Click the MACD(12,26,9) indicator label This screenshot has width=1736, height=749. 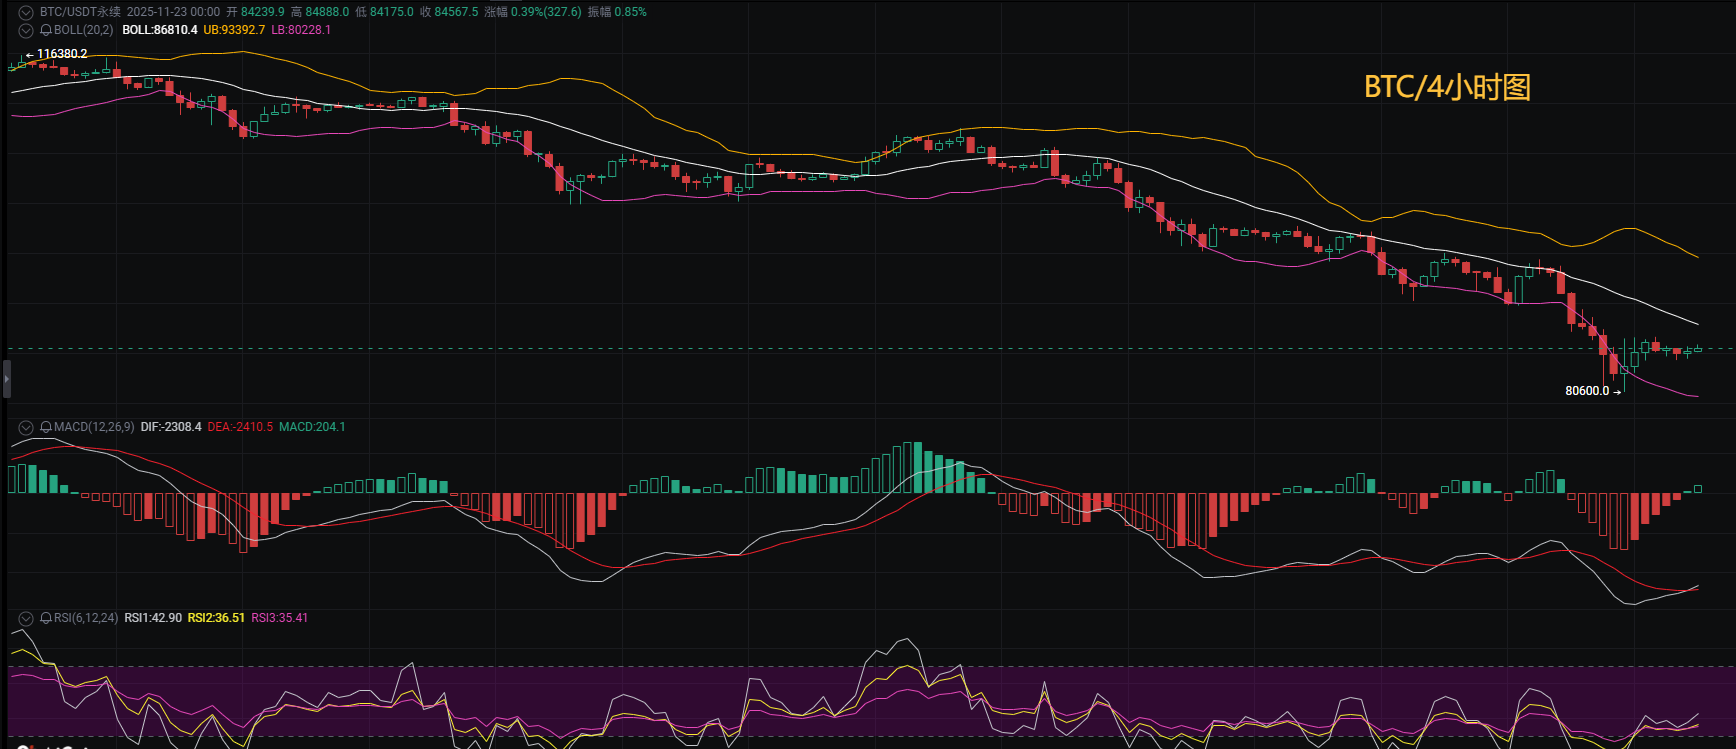pyautogui.click(x=94, y=427)
